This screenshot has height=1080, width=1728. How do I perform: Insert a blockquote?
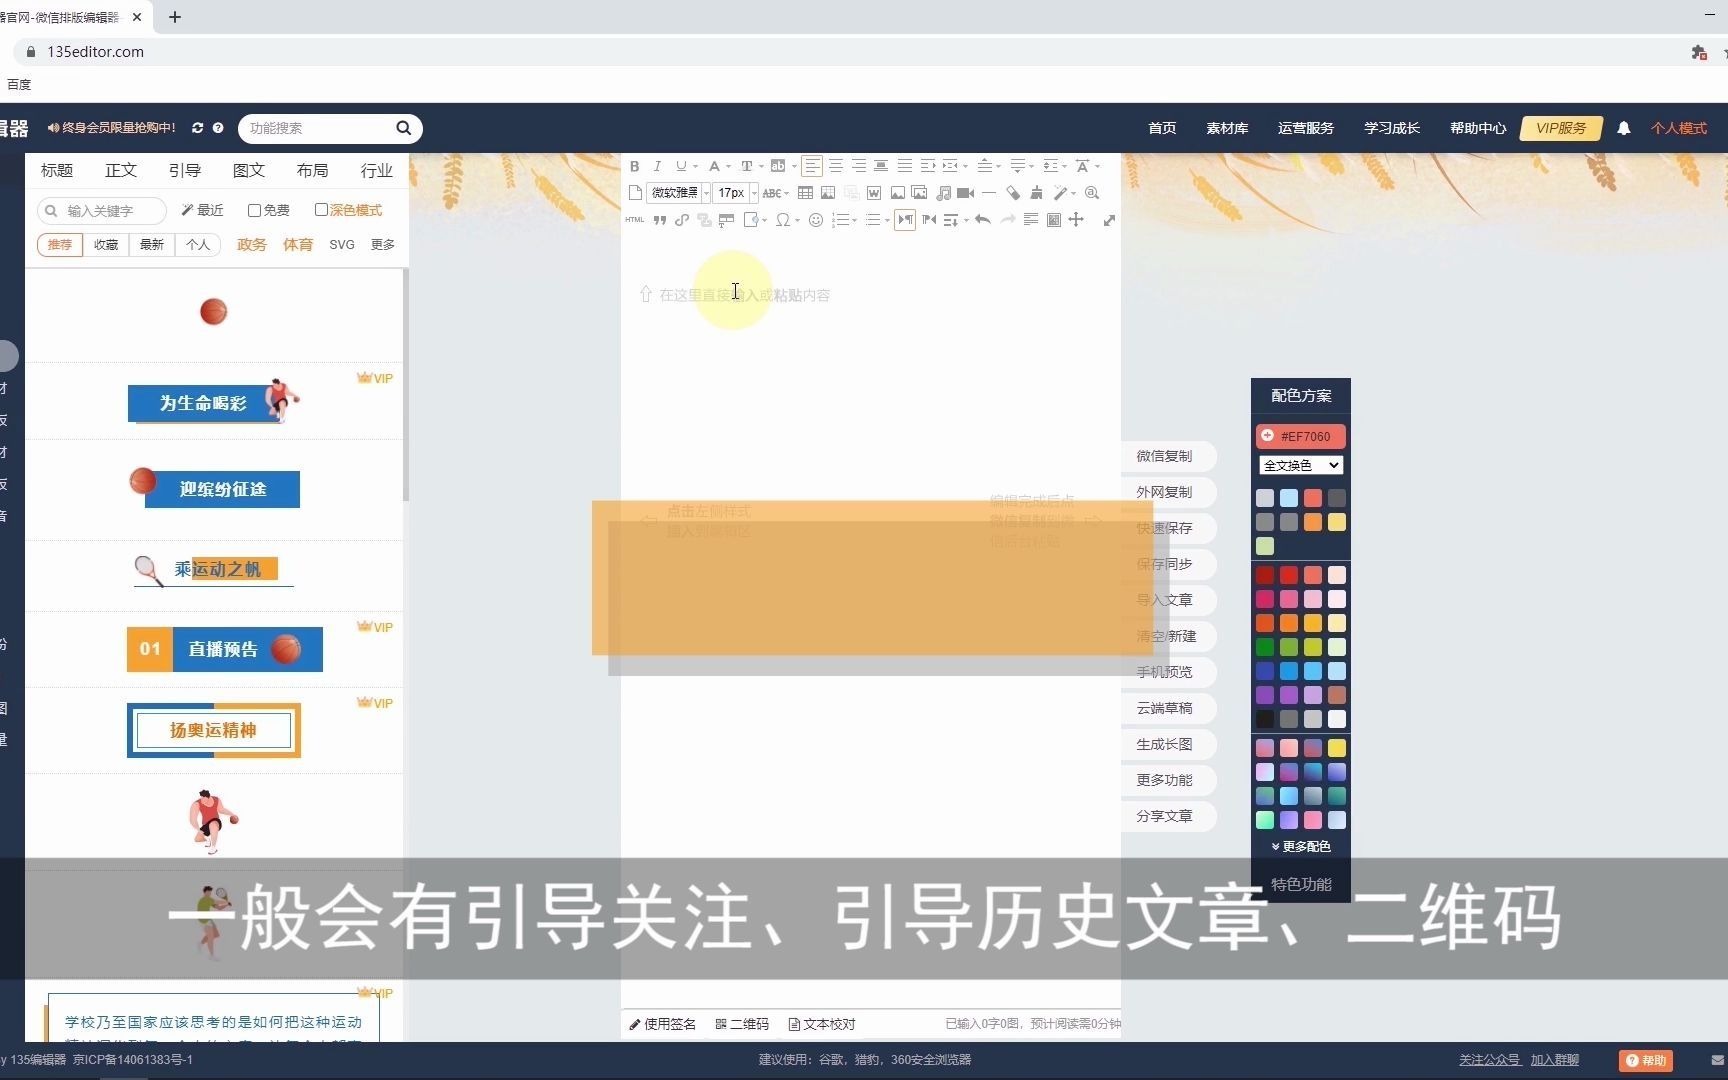click(659, 220)
